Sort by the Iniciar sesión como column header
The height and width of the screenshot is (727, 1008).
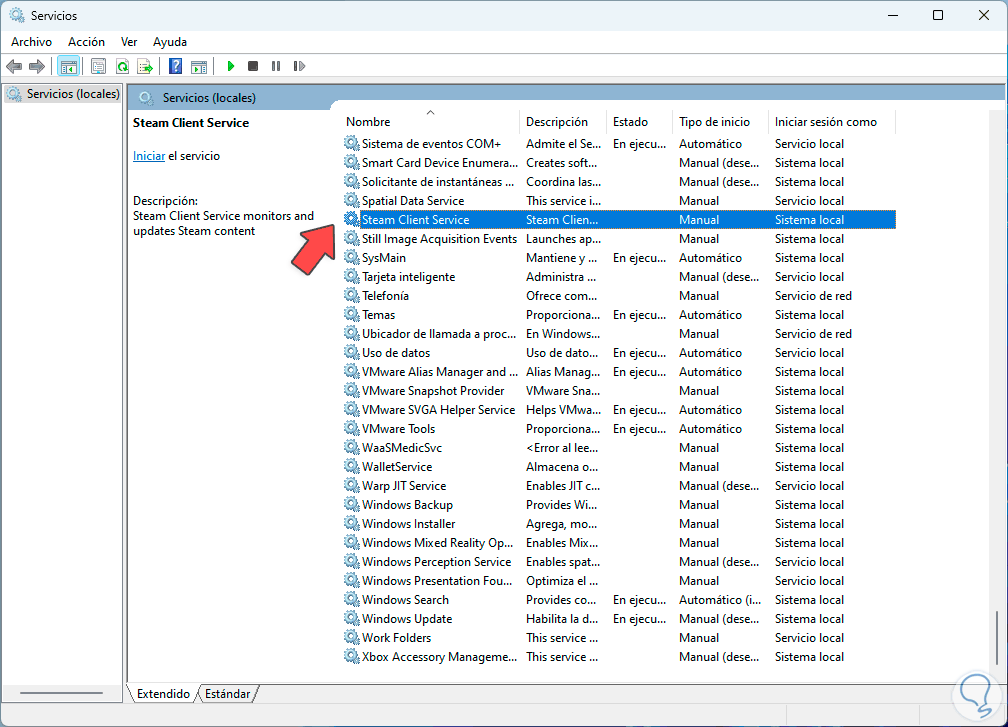[831, 121]
